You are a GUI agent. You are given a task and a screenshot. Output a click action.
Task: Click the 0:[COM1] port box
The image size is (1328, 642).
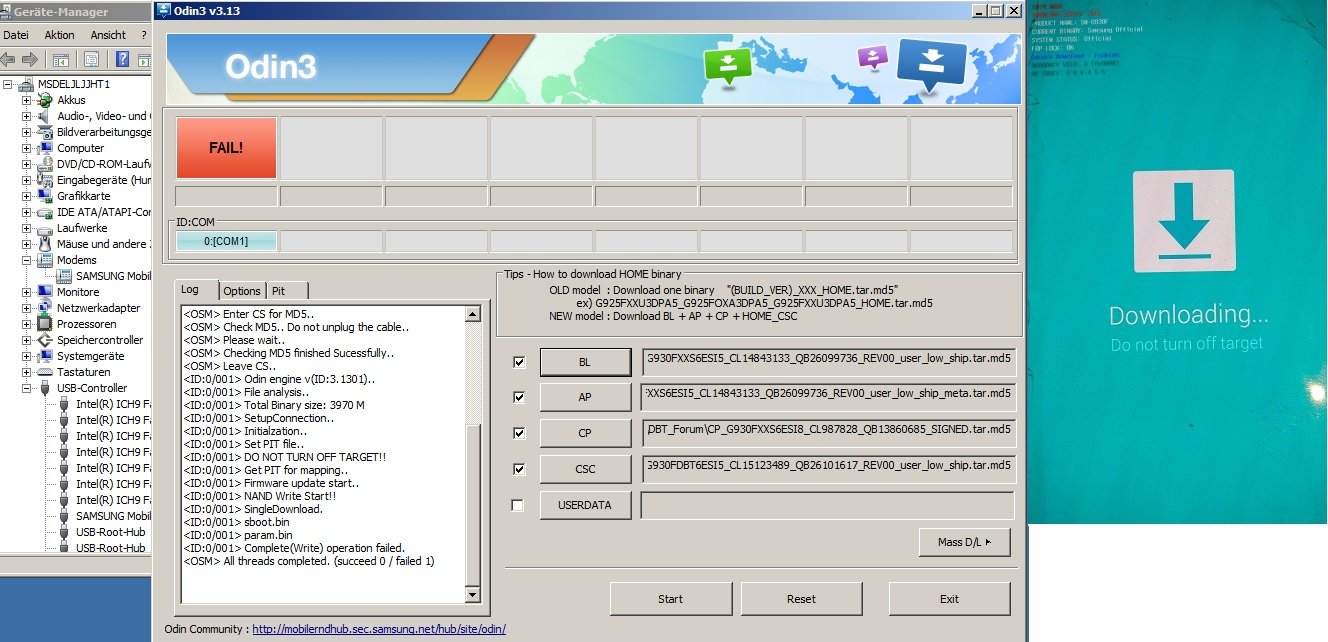click(226, 241)
